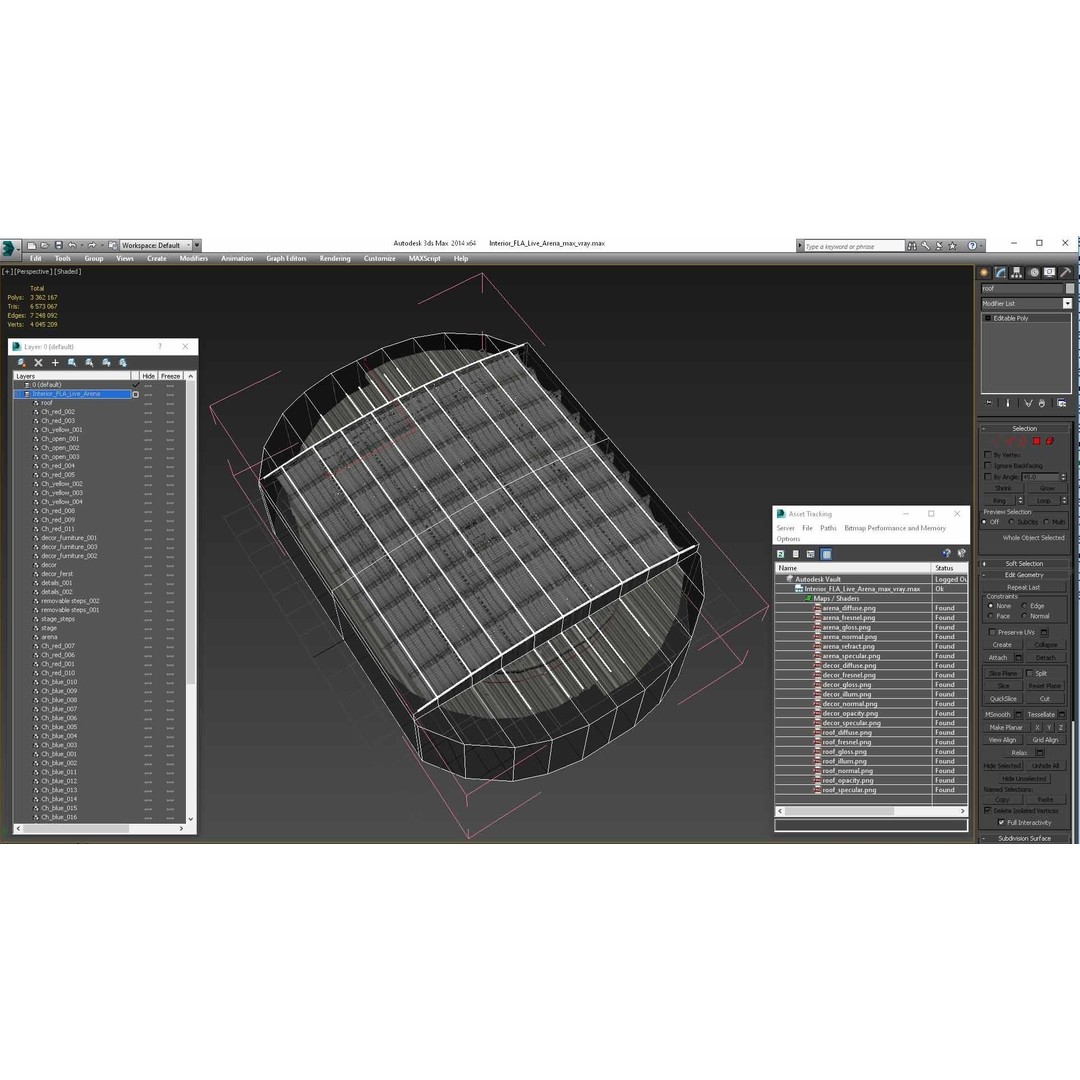
Task: Switch to the Display command panel
Action: point(1047,273)
